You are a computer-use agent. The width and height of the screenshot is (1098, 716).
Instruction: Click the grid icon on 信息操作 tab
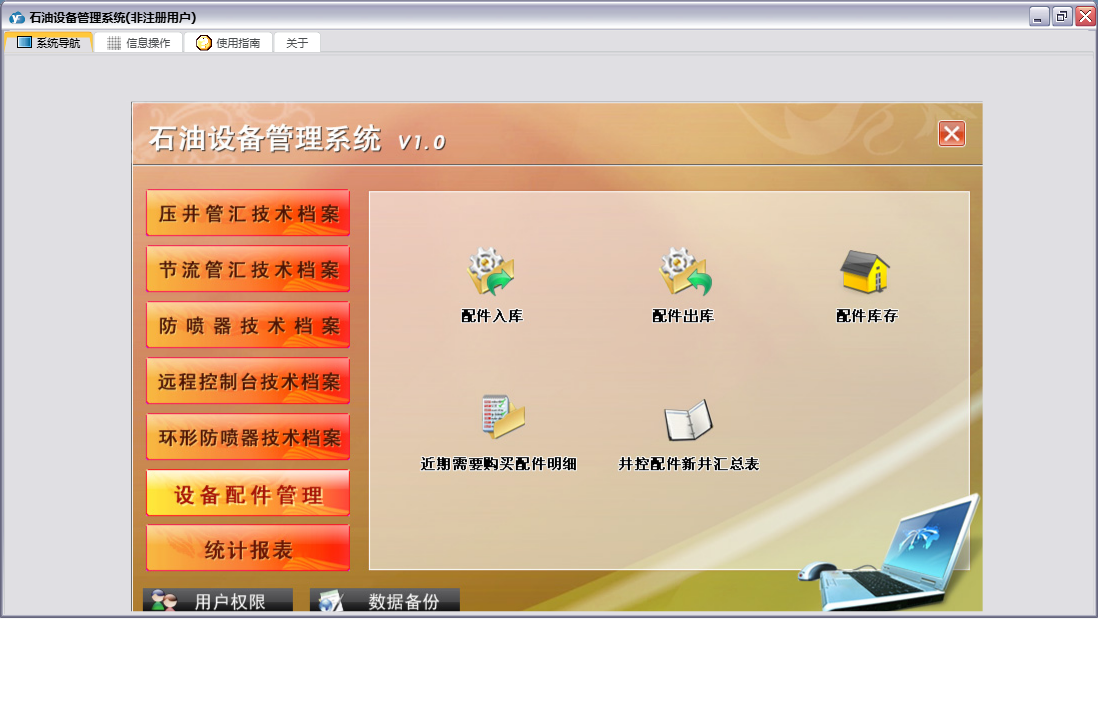click(113, 43)
